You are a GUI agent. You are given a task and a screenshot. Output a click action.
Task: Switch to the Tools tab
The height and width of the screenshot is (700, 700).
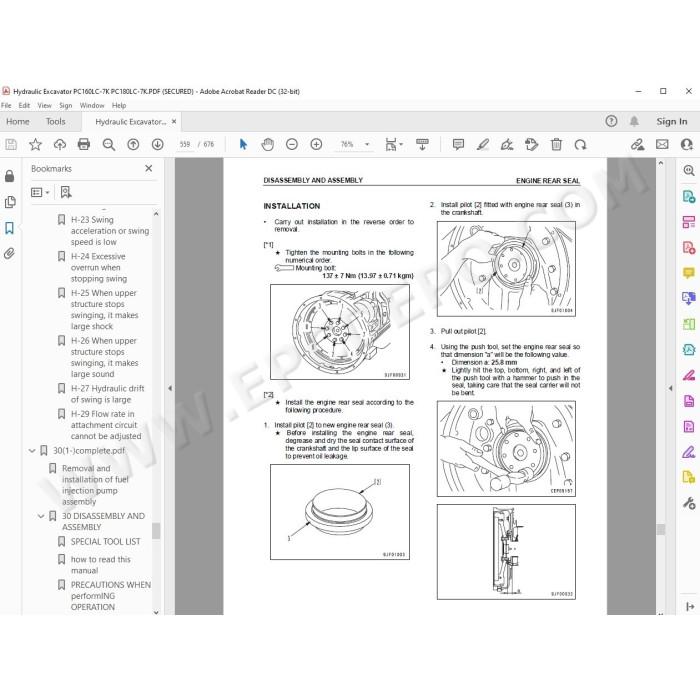tap(55, 121)
